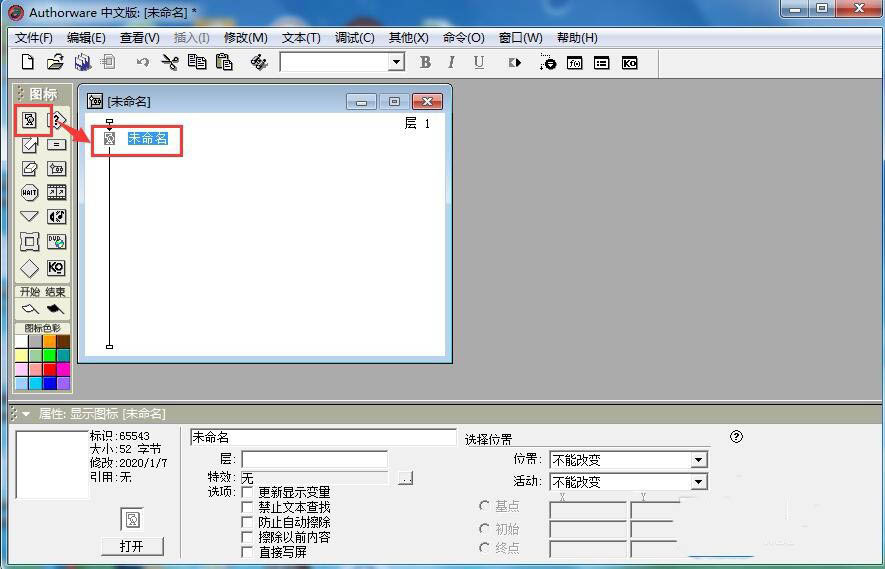The height and width of the screenshot is (569, 885).
Task: Select the Decision diamond icon
Action: [x=29, y=268]
